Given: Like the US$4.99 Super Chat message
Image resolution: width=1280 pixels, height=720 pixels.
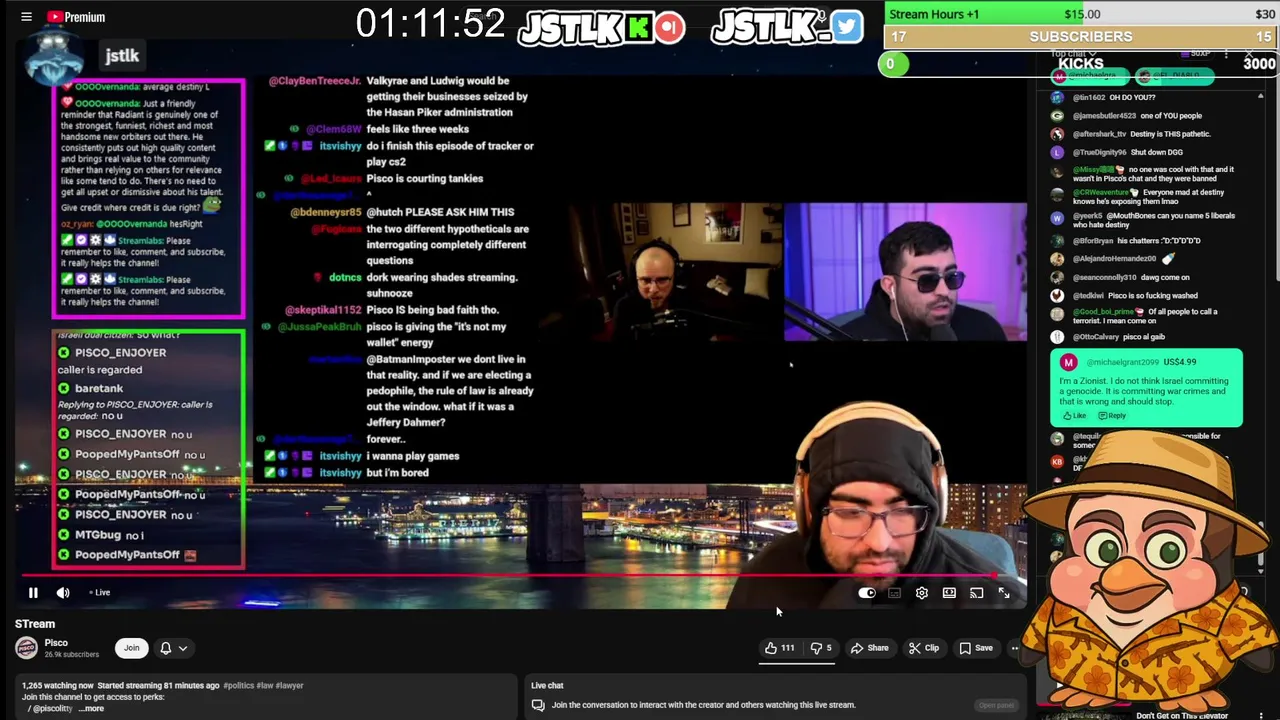Looking at the screenshot, I should point(1074,415).
